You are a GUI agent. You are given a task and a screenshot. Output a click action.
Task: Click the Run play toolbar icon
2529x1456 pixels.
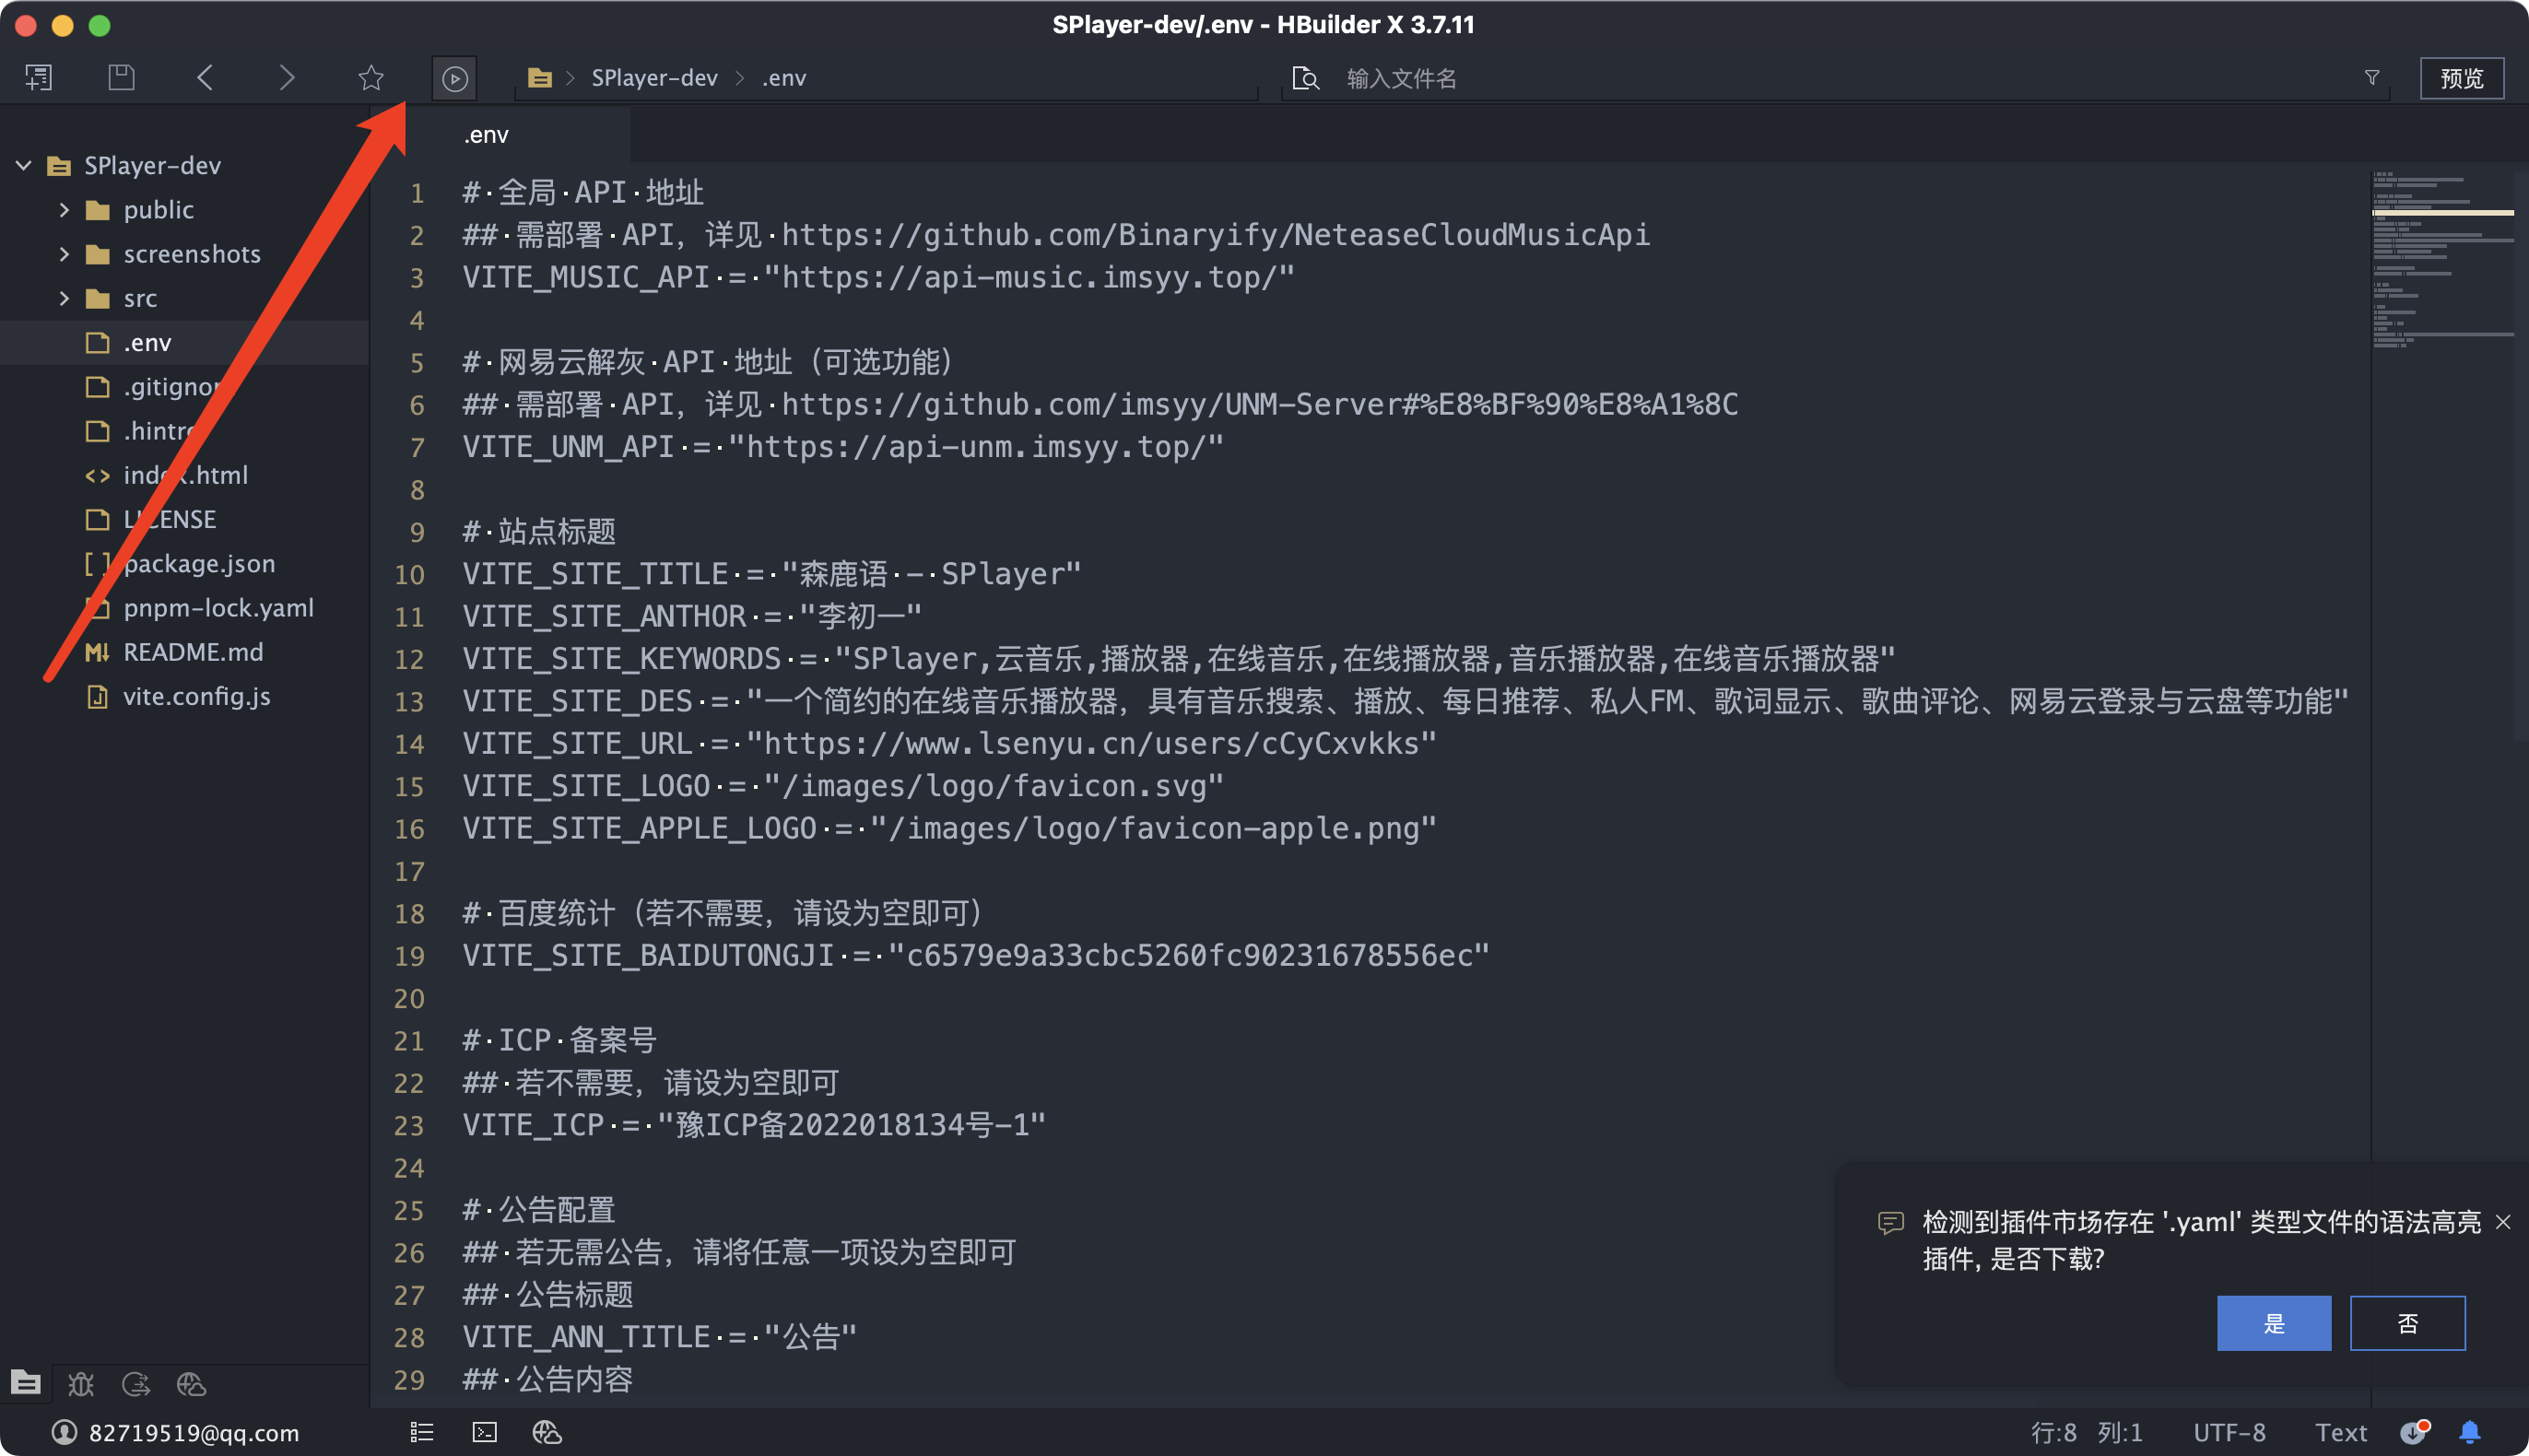454,78
